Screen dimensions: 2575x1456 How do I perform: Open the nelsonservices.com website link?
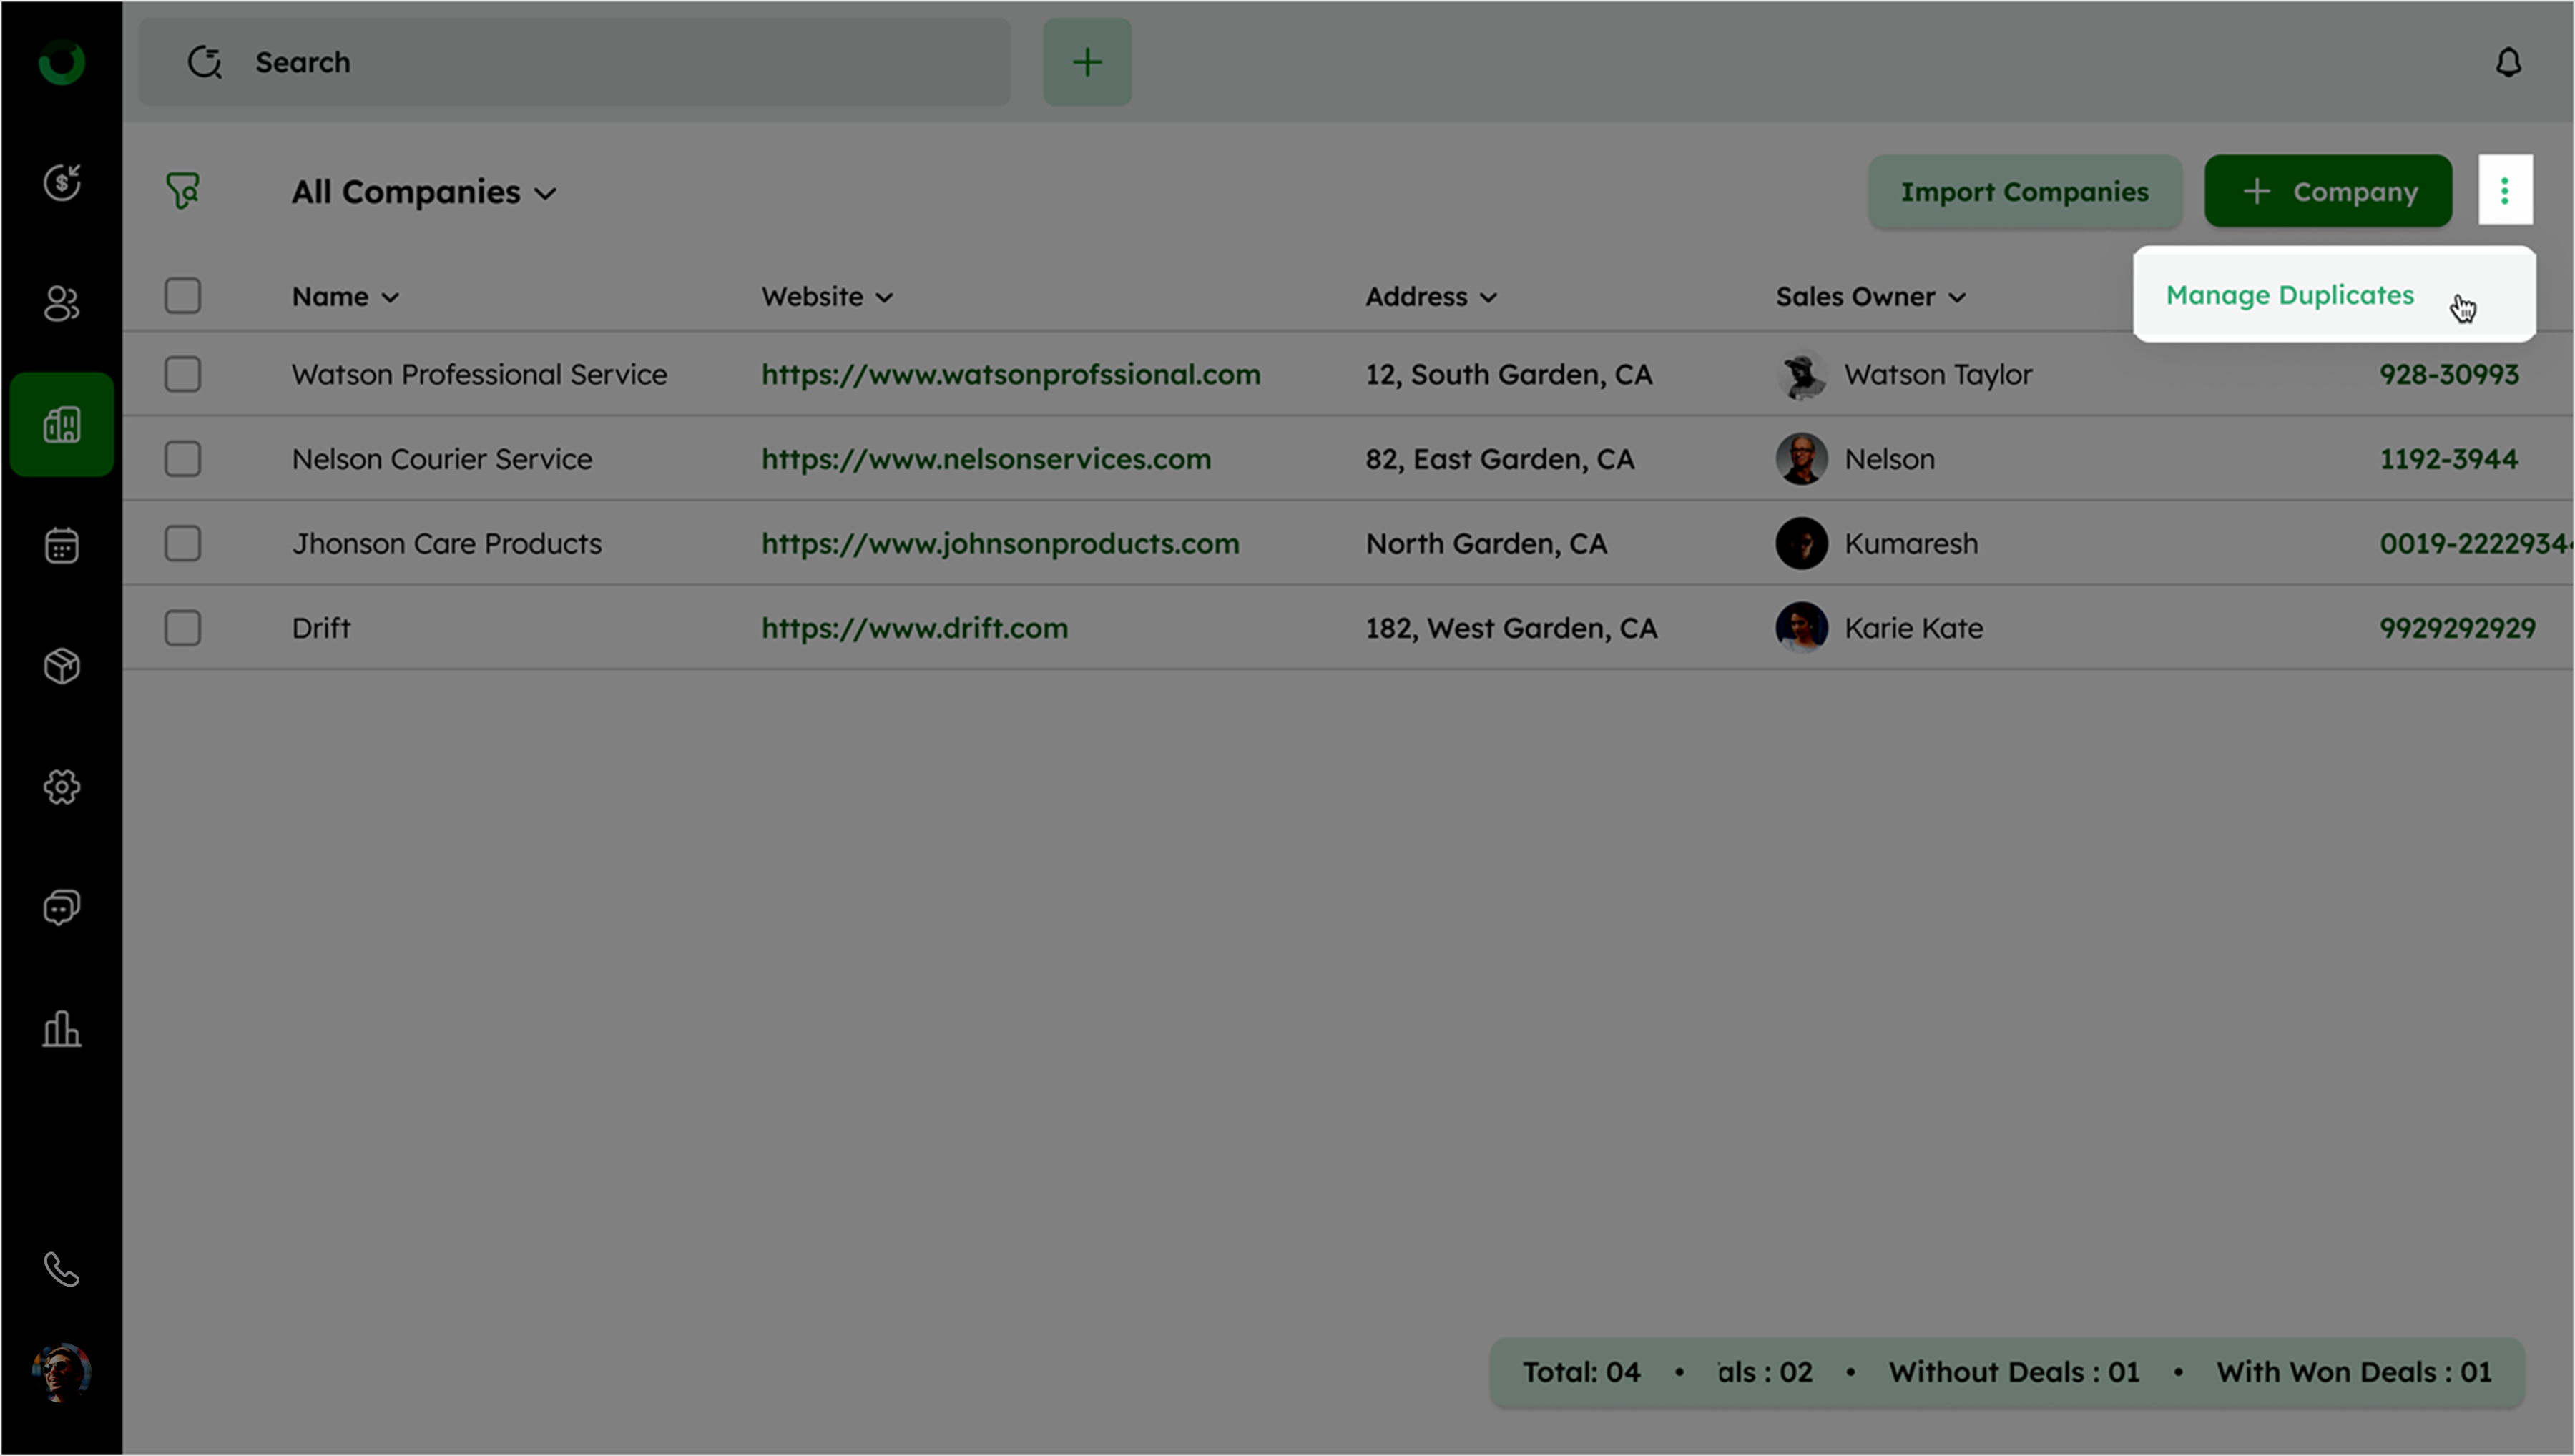985,459
